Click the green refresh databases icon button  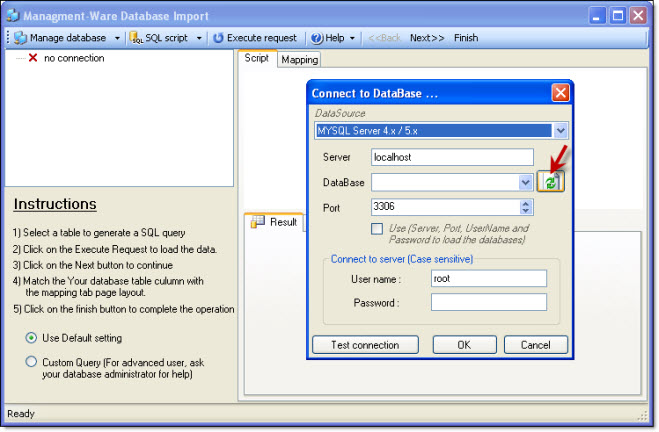[x=551, y=182]
